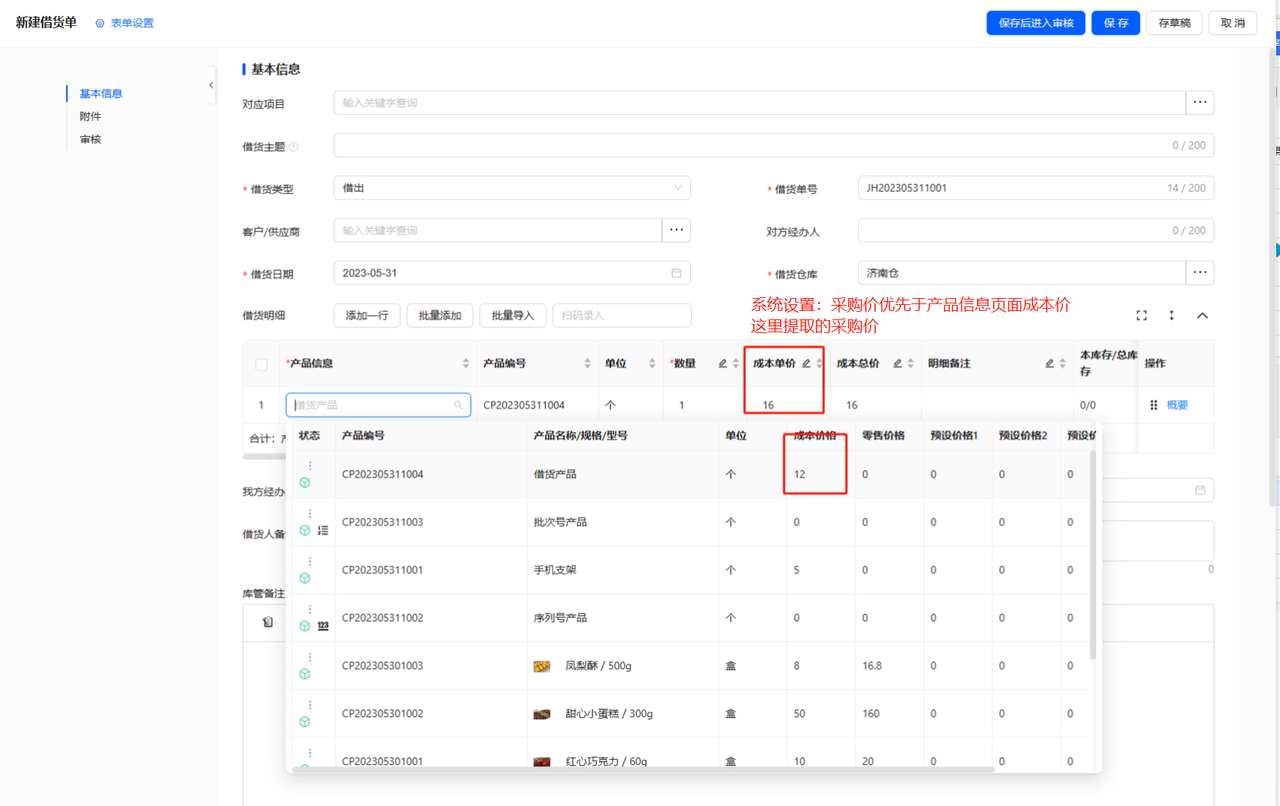Click 凤梨酥 product thumbnail
Viewport: 1280px width, 806px height.
[x=542, y=666]
